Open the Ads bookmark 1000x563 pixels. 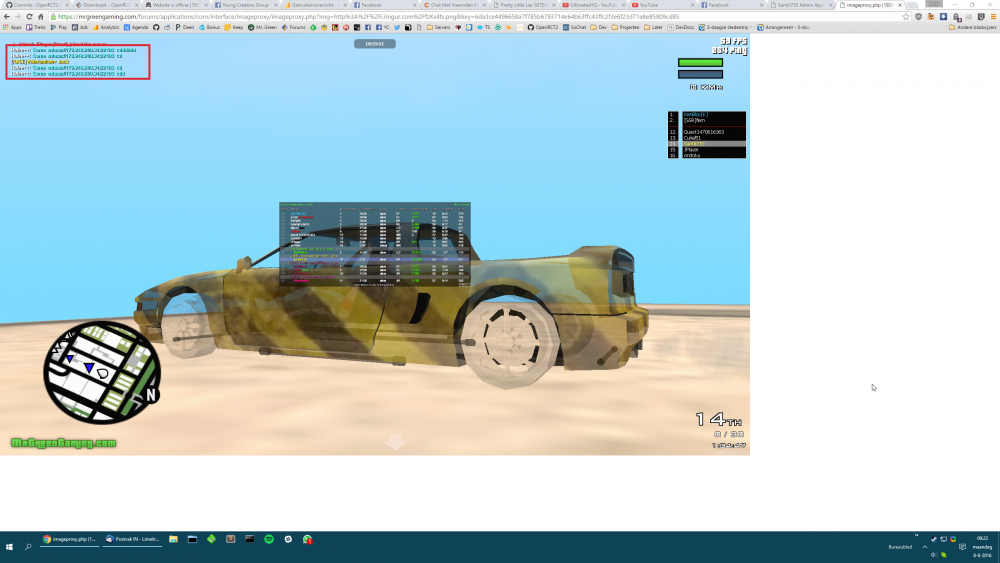click(80, 27)
